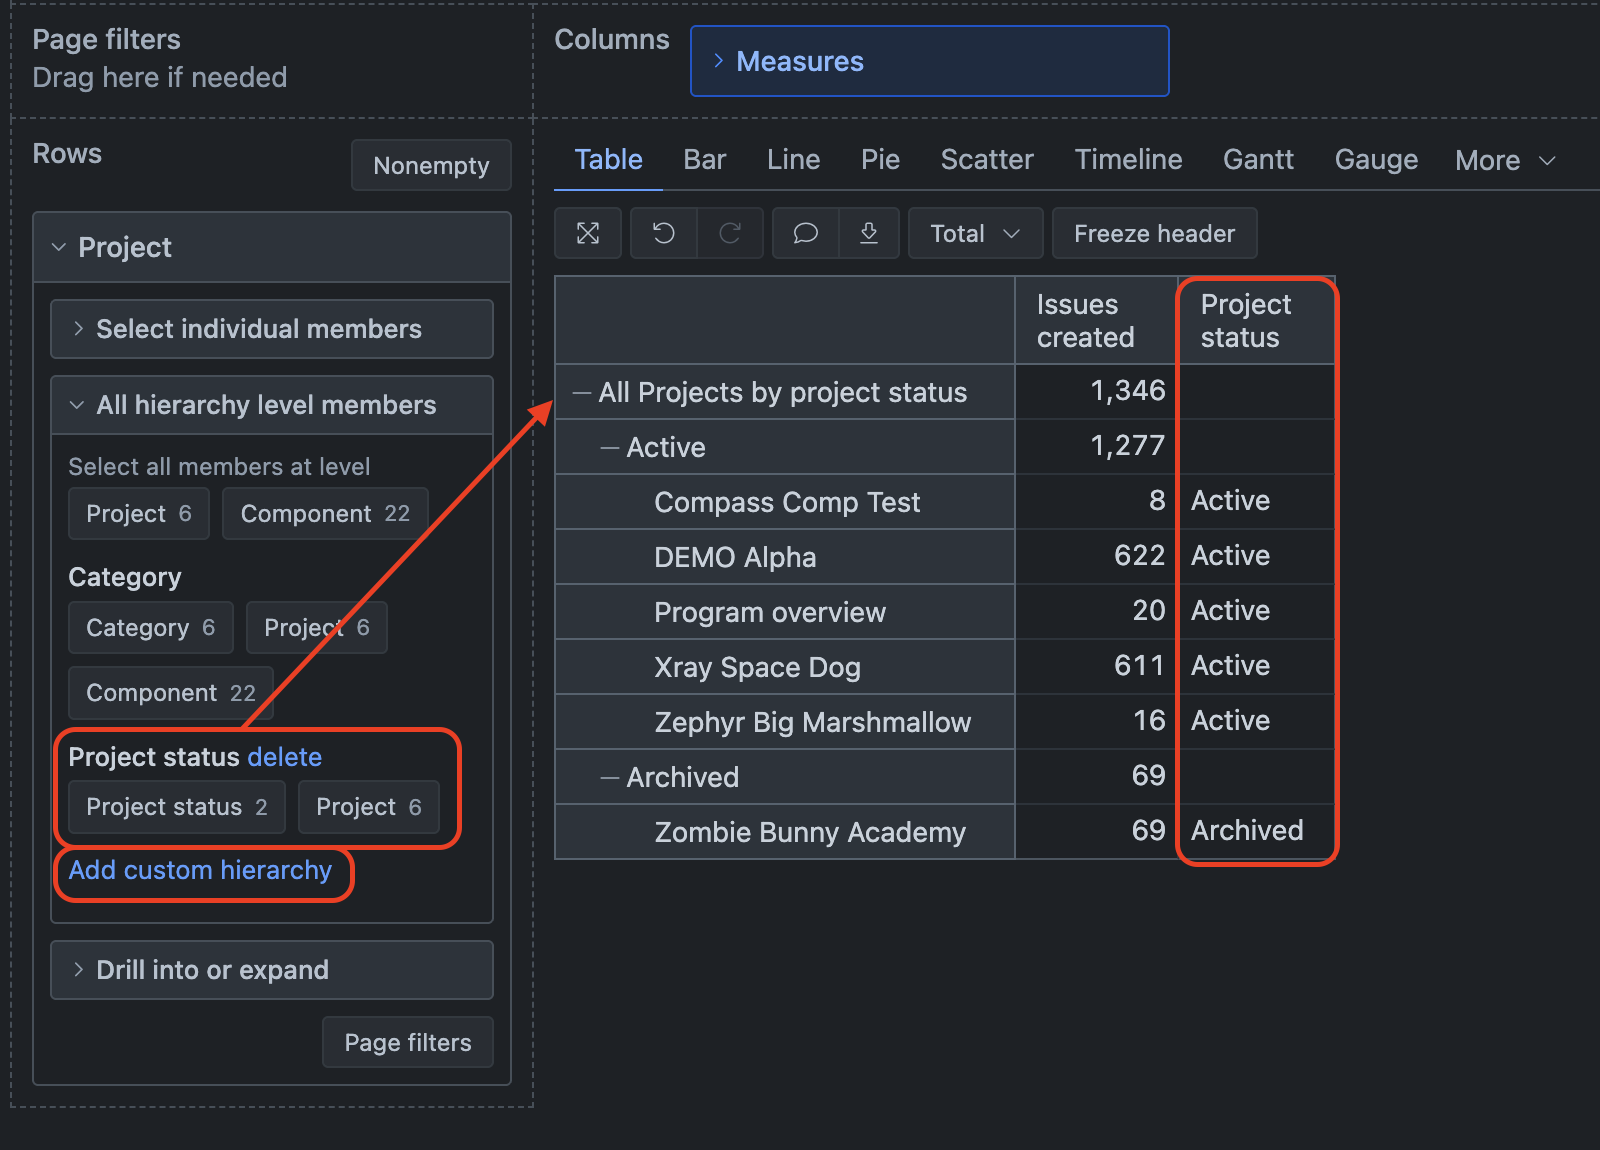This screenshot has height=1150, width=1600.
Task: Switch to the Bar chart tab
Action: pos(704,160)
